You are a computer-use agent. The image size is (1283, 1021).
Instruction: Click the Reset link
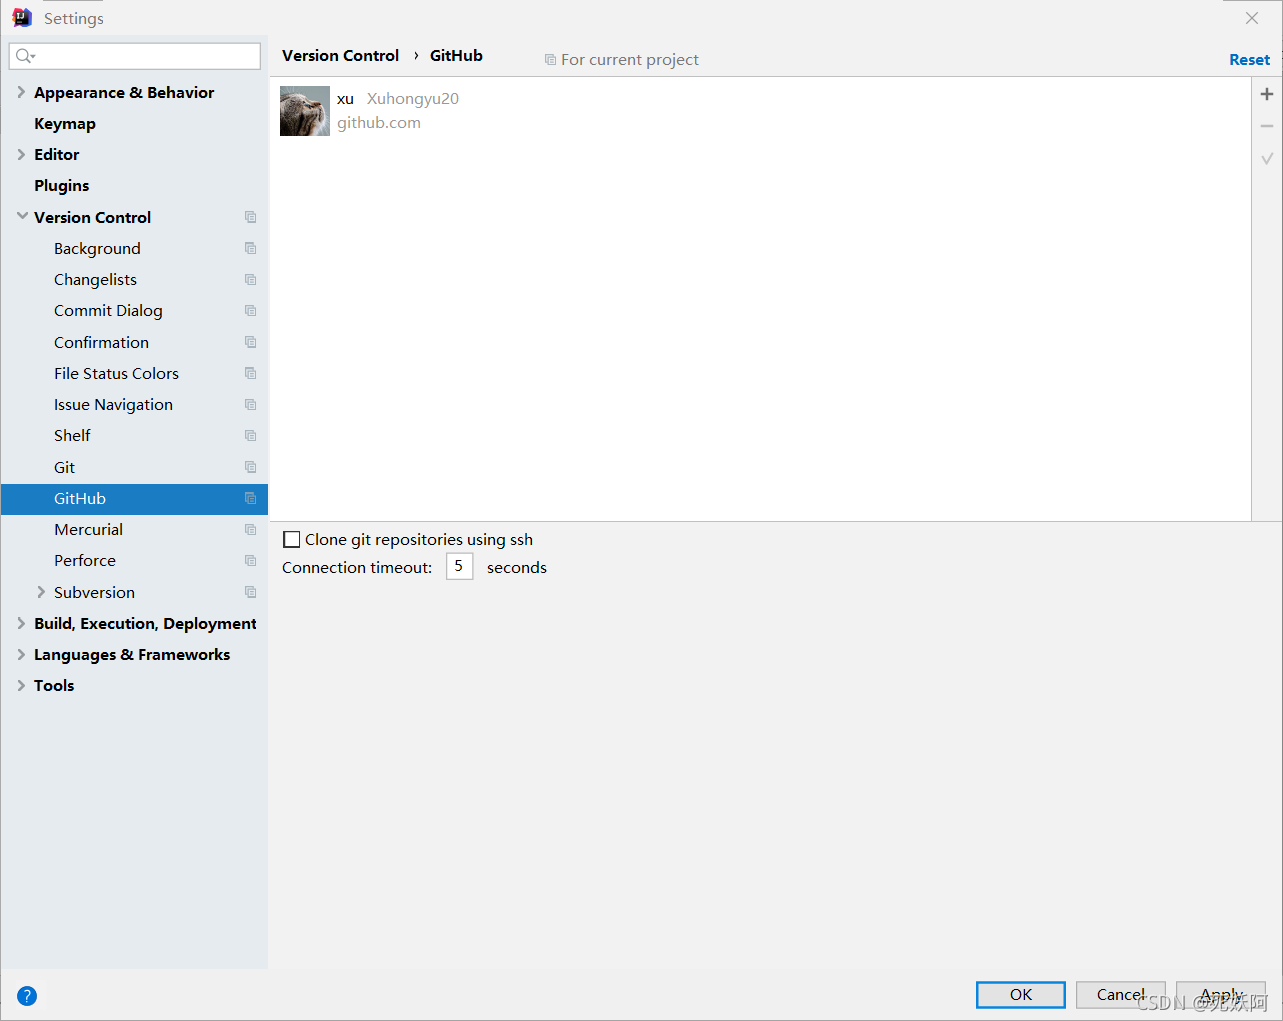pyautogui.click(x=1249, y=60)
